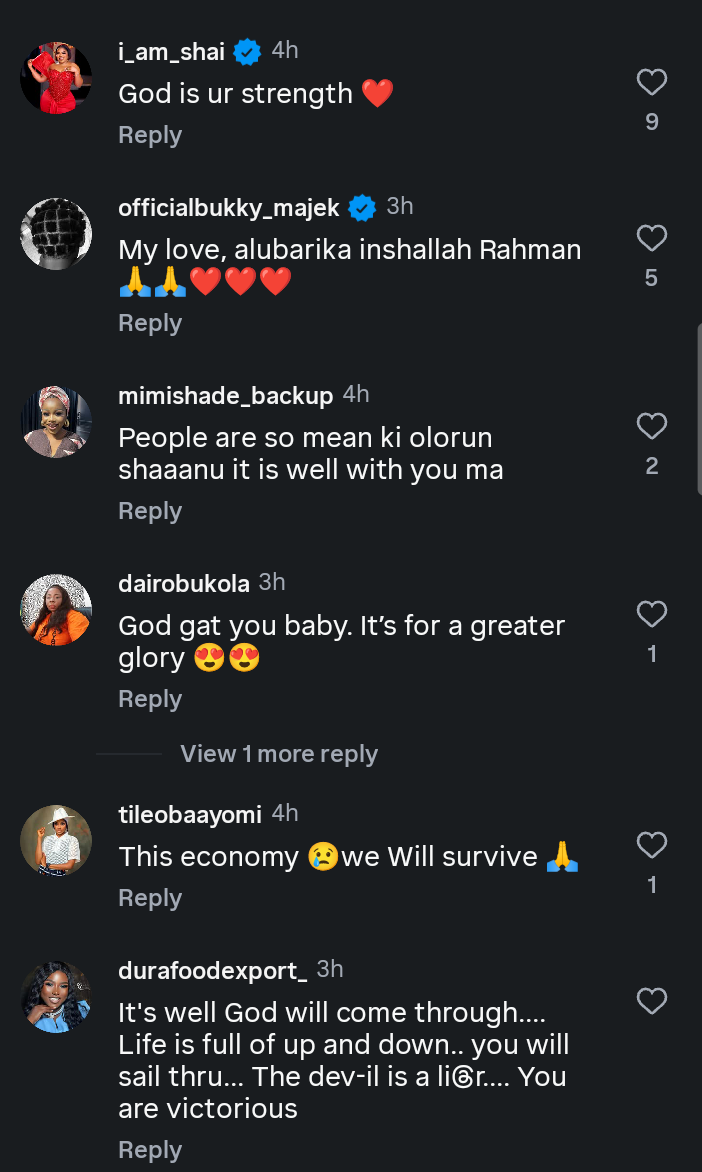
Task: Click the comments scrollbar thumb
Action: [699, 408]
